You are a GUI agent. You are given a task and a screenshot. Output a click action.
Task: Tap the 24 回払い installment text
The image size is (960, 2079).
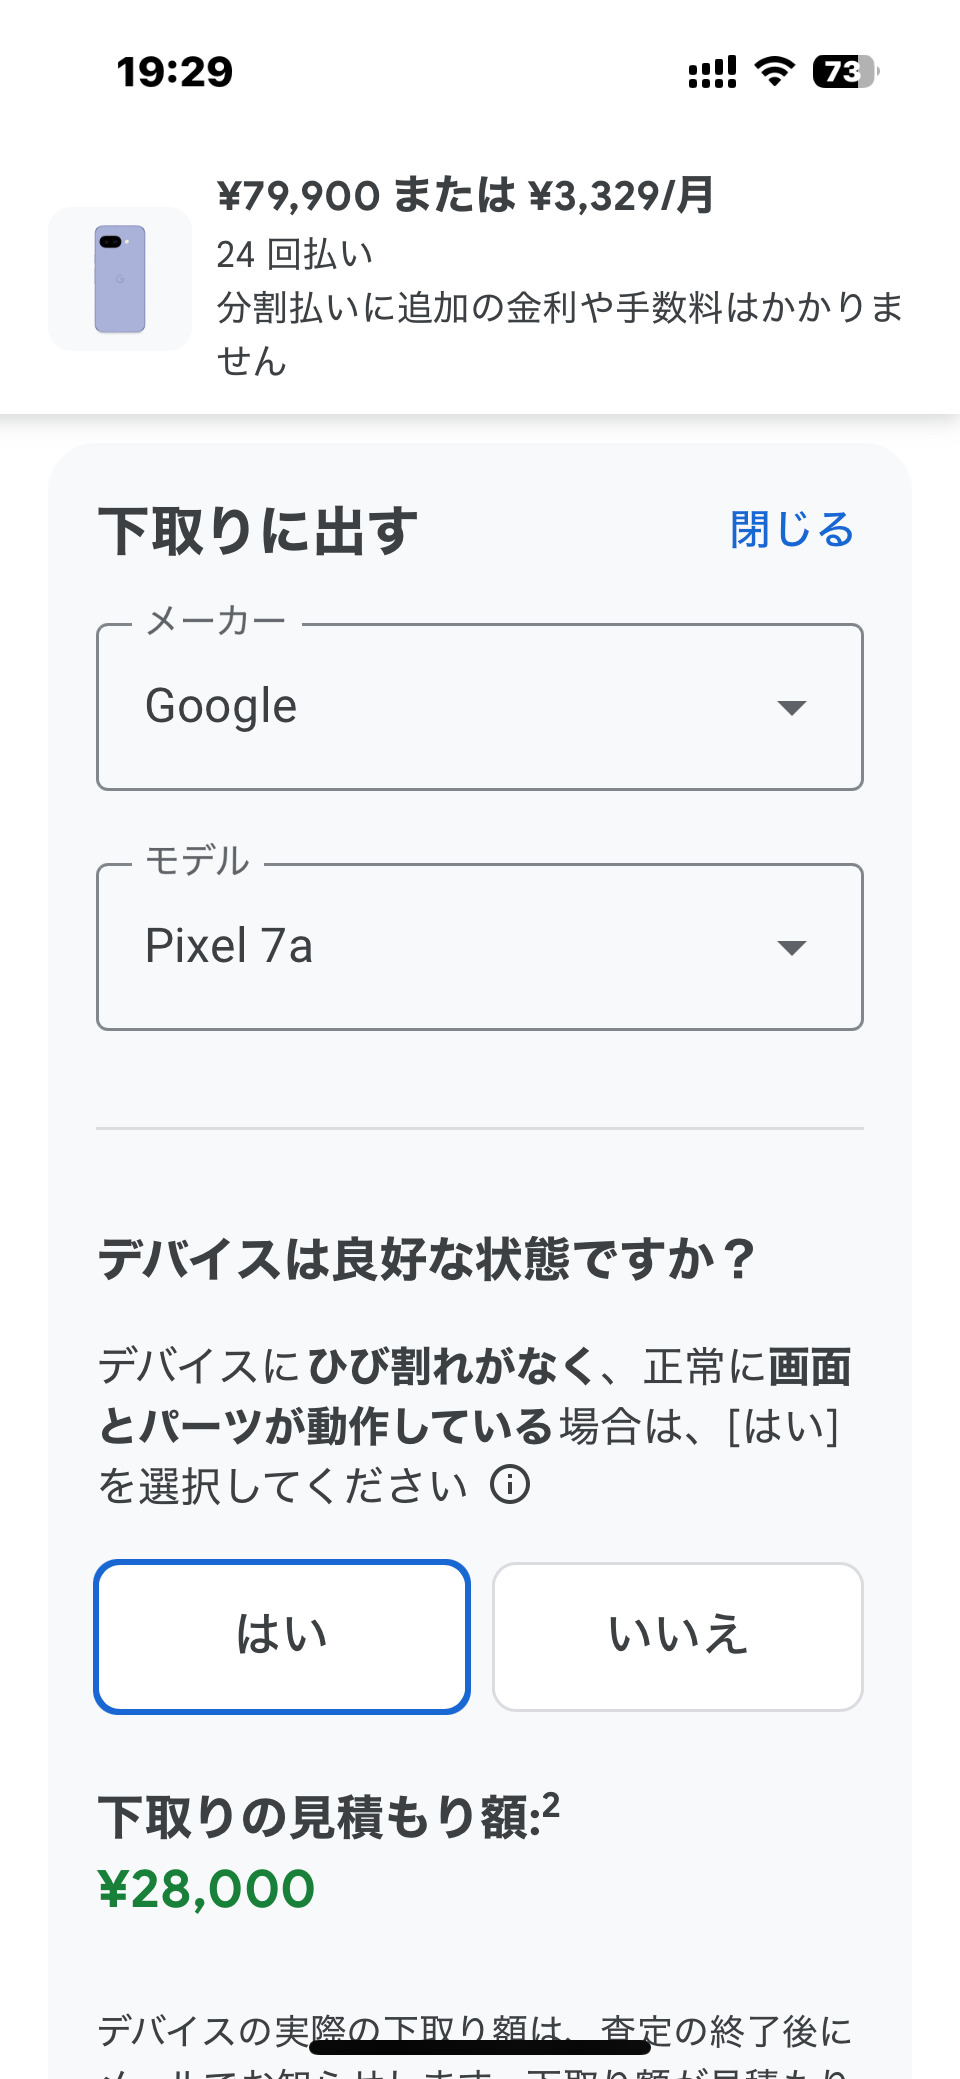tap(295, 254)
